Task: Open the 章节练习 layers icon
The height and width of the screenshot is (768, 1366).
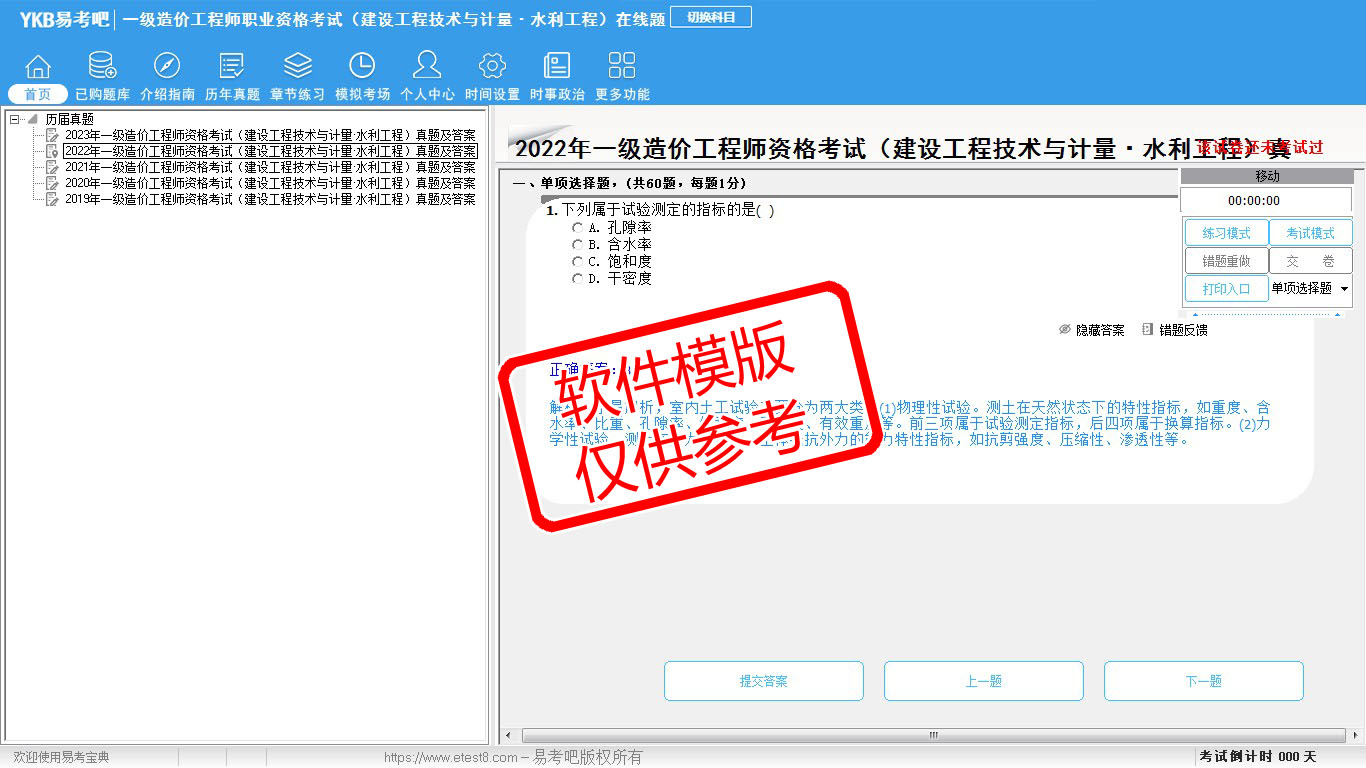Action: [x=297, y=67]
